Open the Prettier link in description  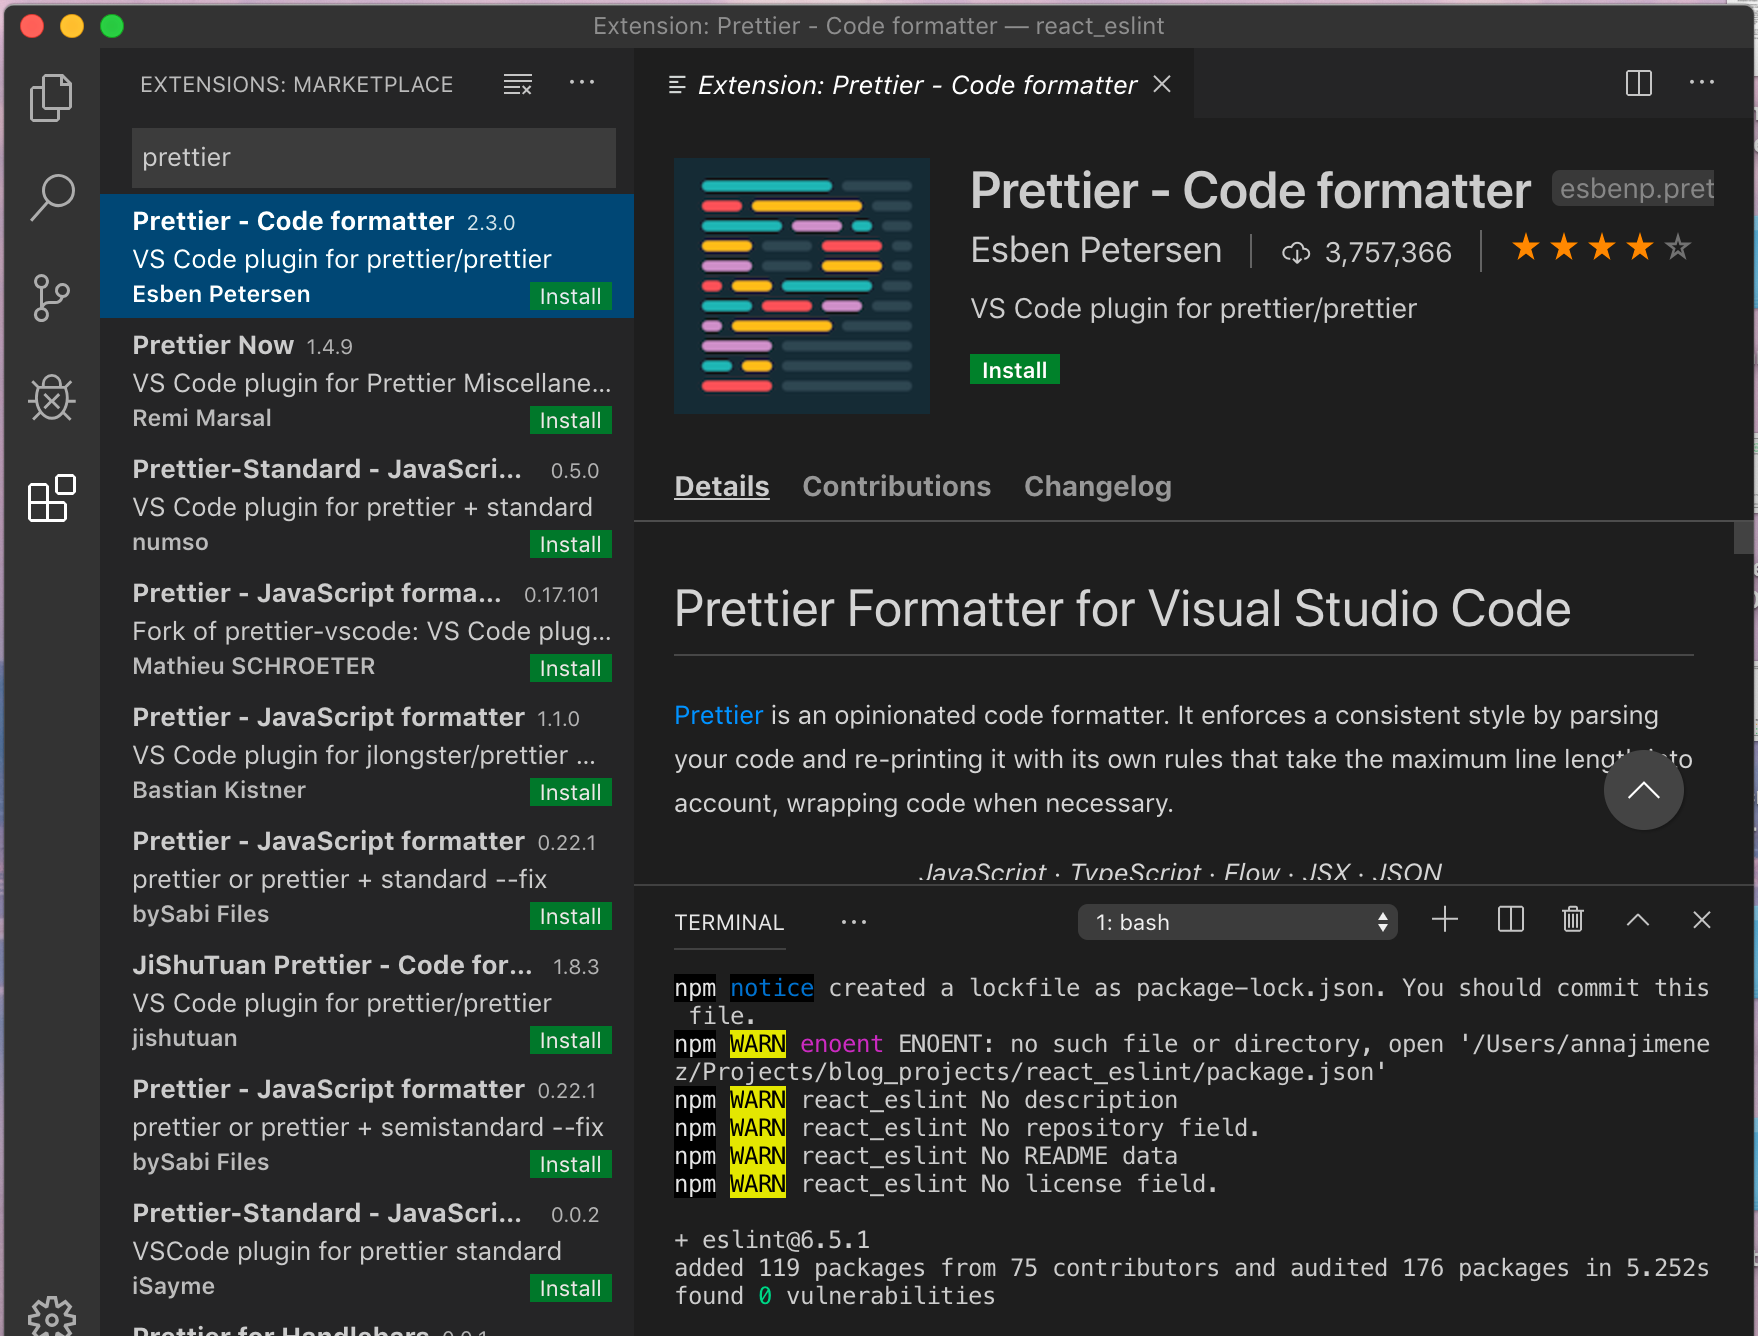(718, 716)
